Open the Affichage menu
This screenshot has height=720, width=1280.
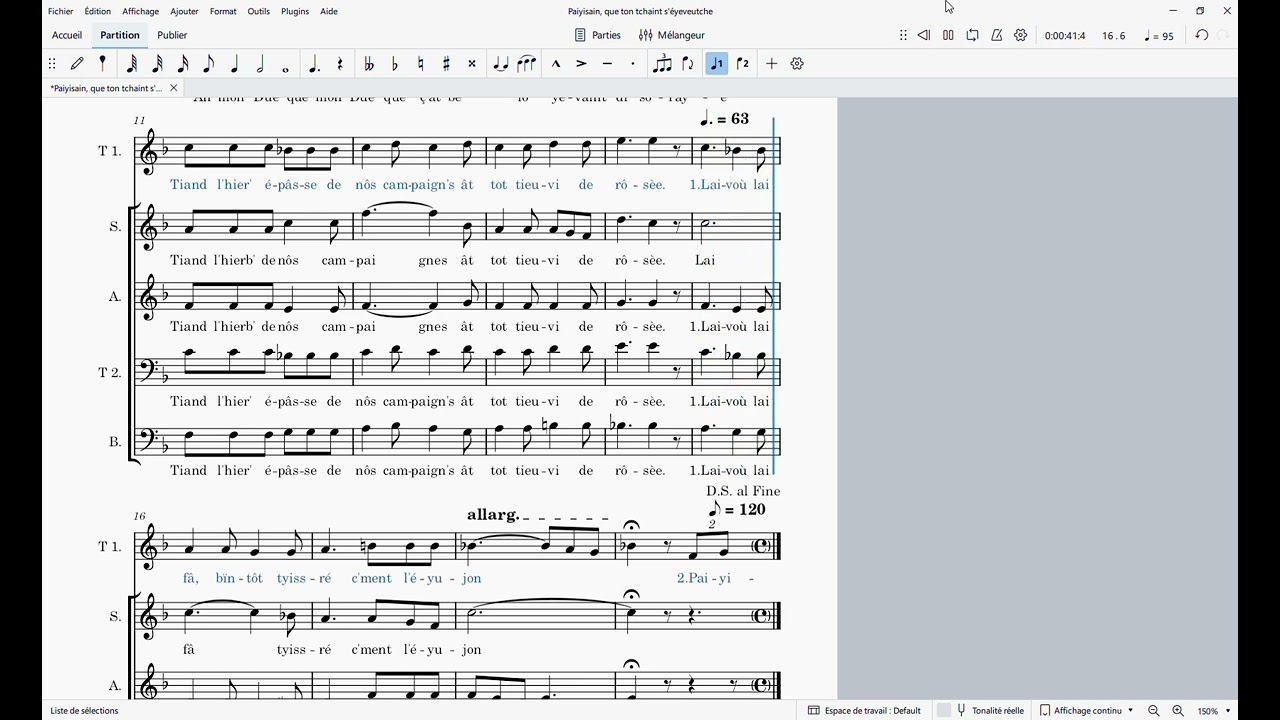(141, 11)
